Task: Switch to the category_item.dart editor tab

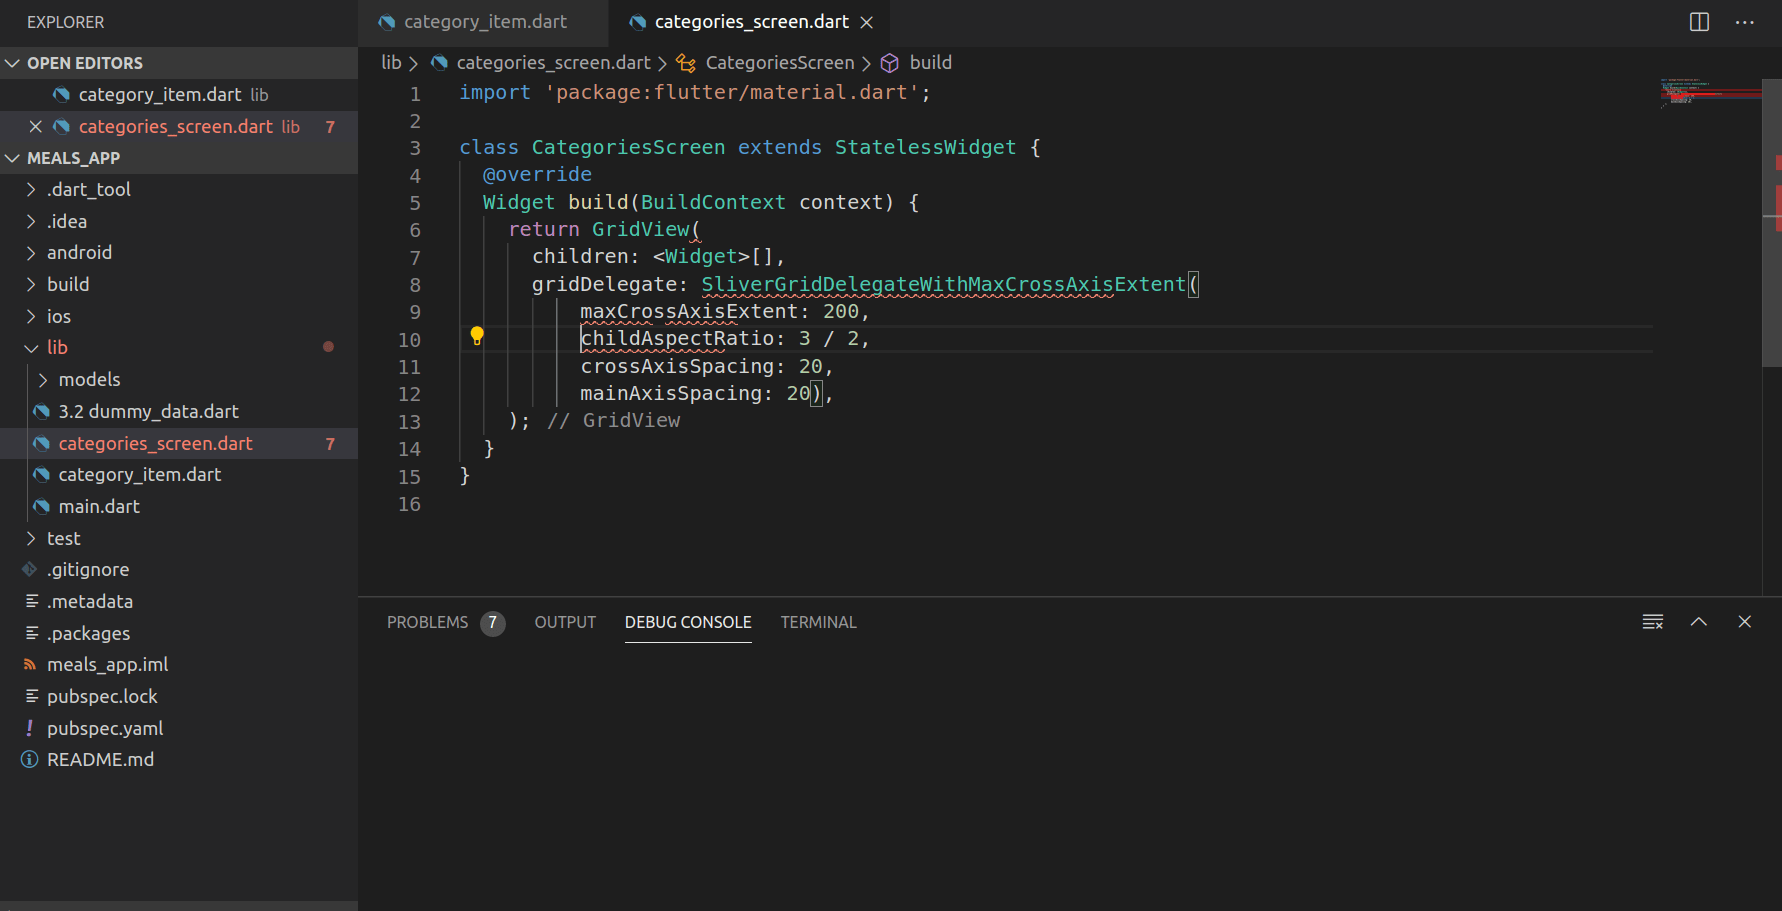Action: [483, 22]
